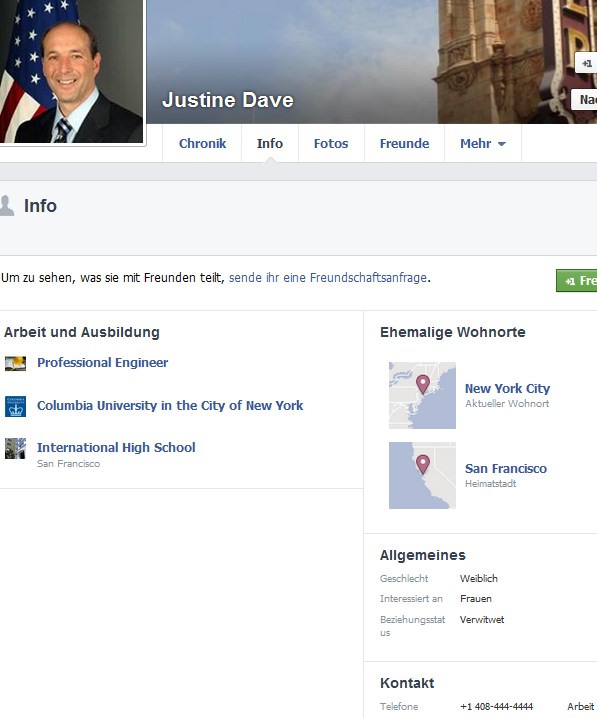Click the 'Heimatstadt' label
The height and width of the screenshot is (718, 597).
click(x=491, y=484)
